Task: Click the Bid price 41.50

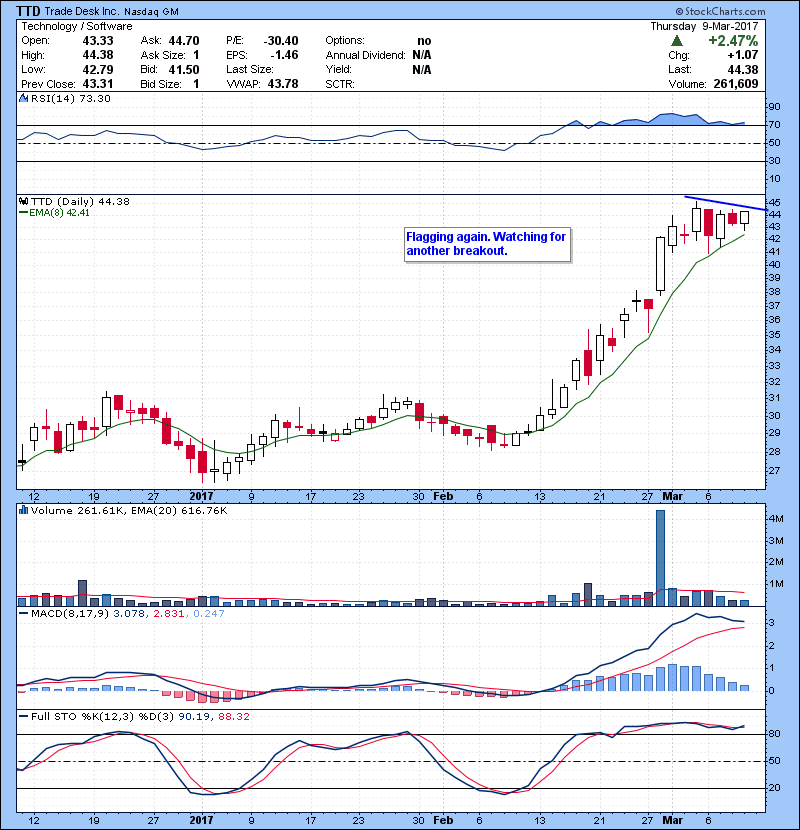Action: (184, 69)
